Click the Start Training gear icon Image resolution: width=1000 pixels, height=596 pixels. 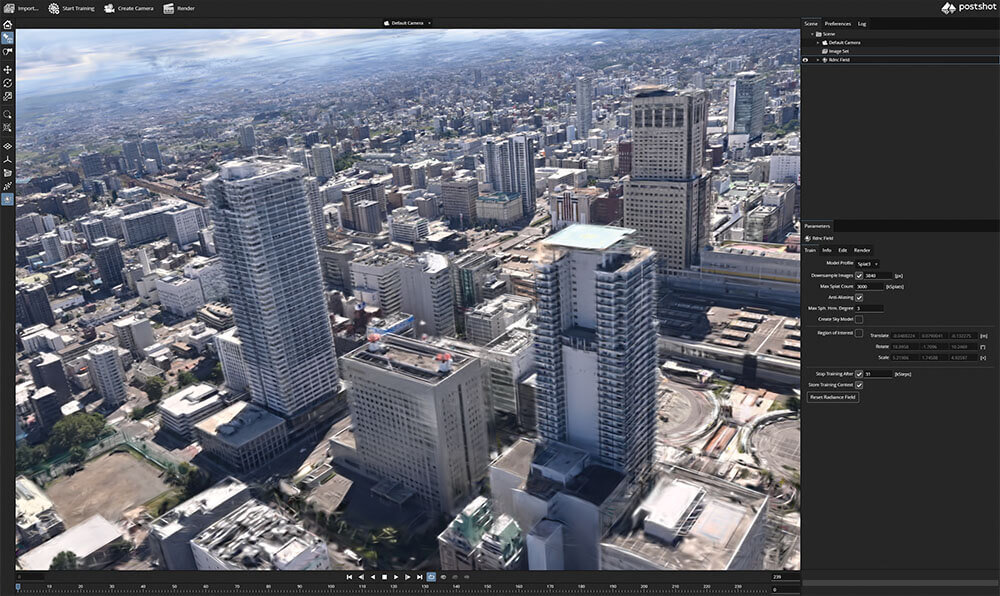(54, 8)
